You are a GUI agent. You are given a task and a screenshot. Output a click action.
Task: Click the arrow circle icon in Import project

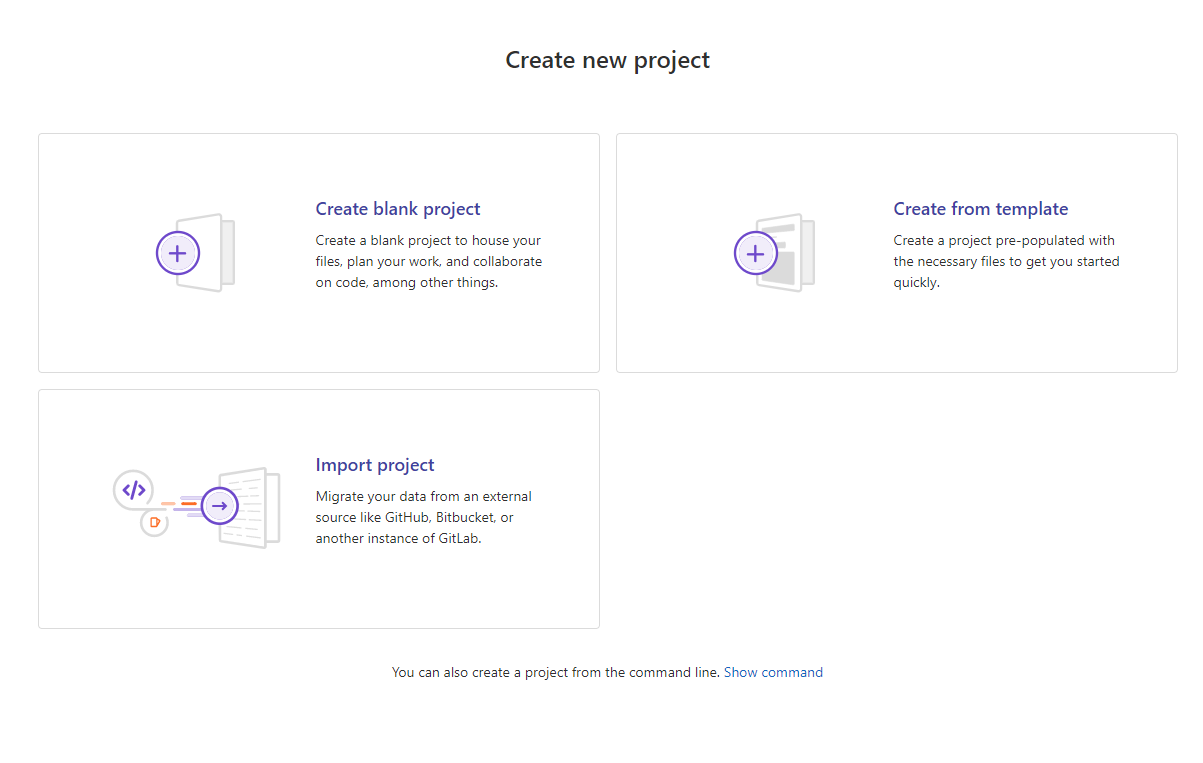point(219,506)
